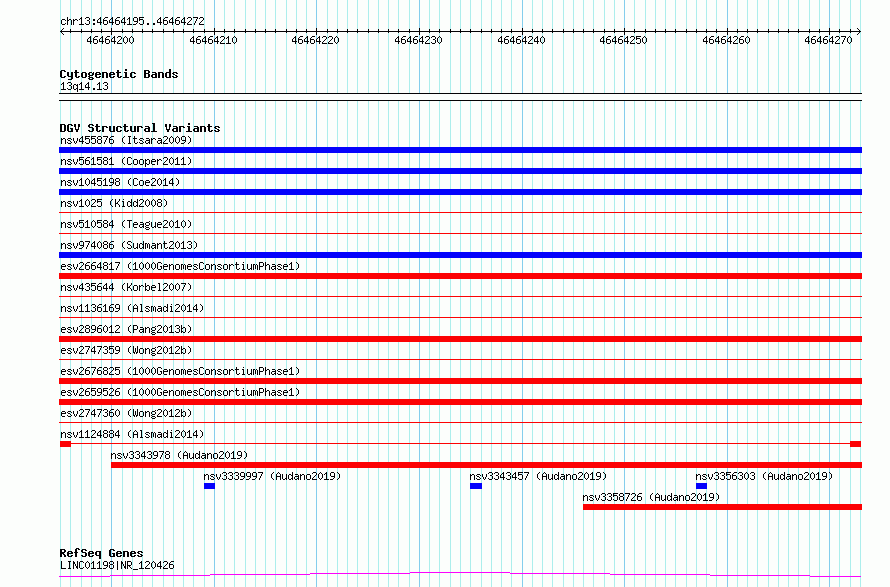890x587 pixels.
Task: Click the small blue marker under nsv3339997
Action: [x=209, y=486]
